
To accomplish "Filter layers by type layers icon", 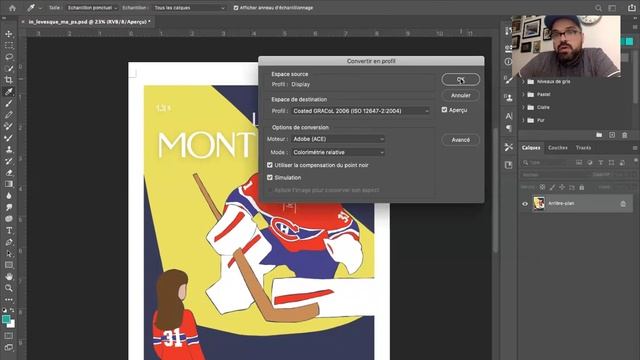I will (600, 162).
